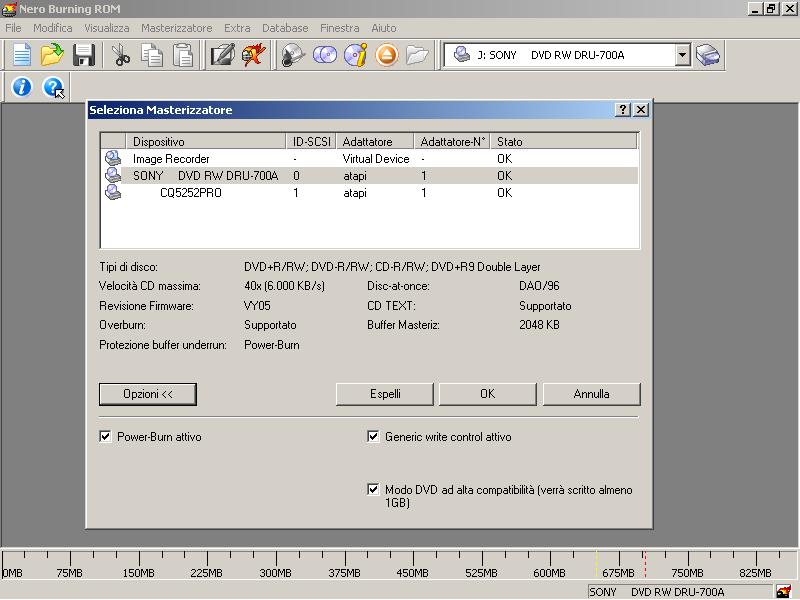The width and height of the screenshot is (800, 600).
Task: Open the Extra menu
Action: pos(237,28)
